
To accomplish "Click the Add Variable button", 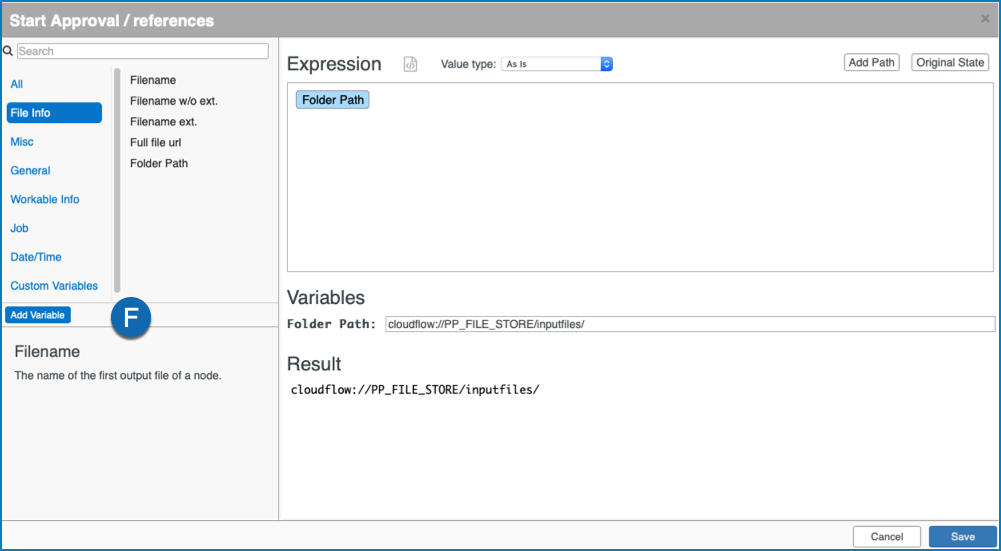I will [x=38, y=315].
